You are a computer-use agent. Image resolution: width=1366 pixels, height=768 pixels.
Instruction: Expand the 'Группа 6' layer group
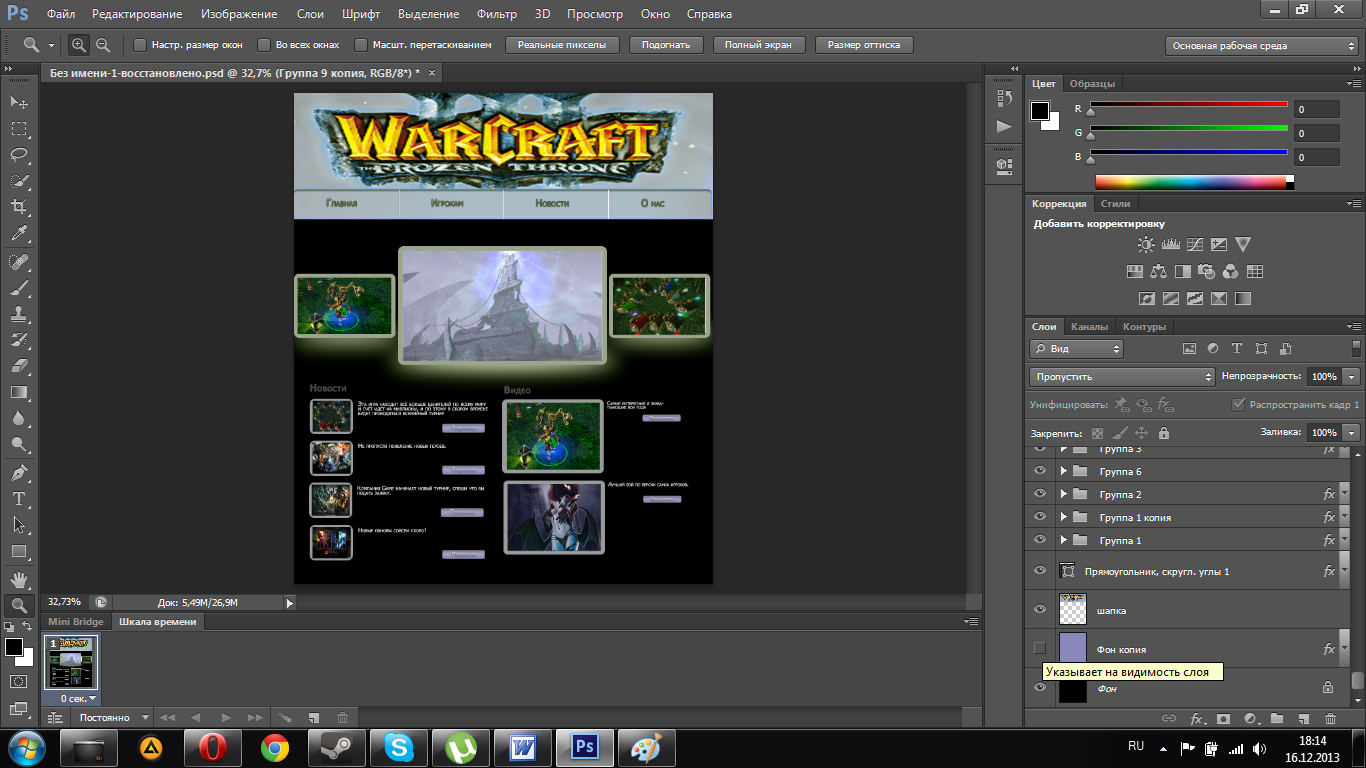point(1064,471)
